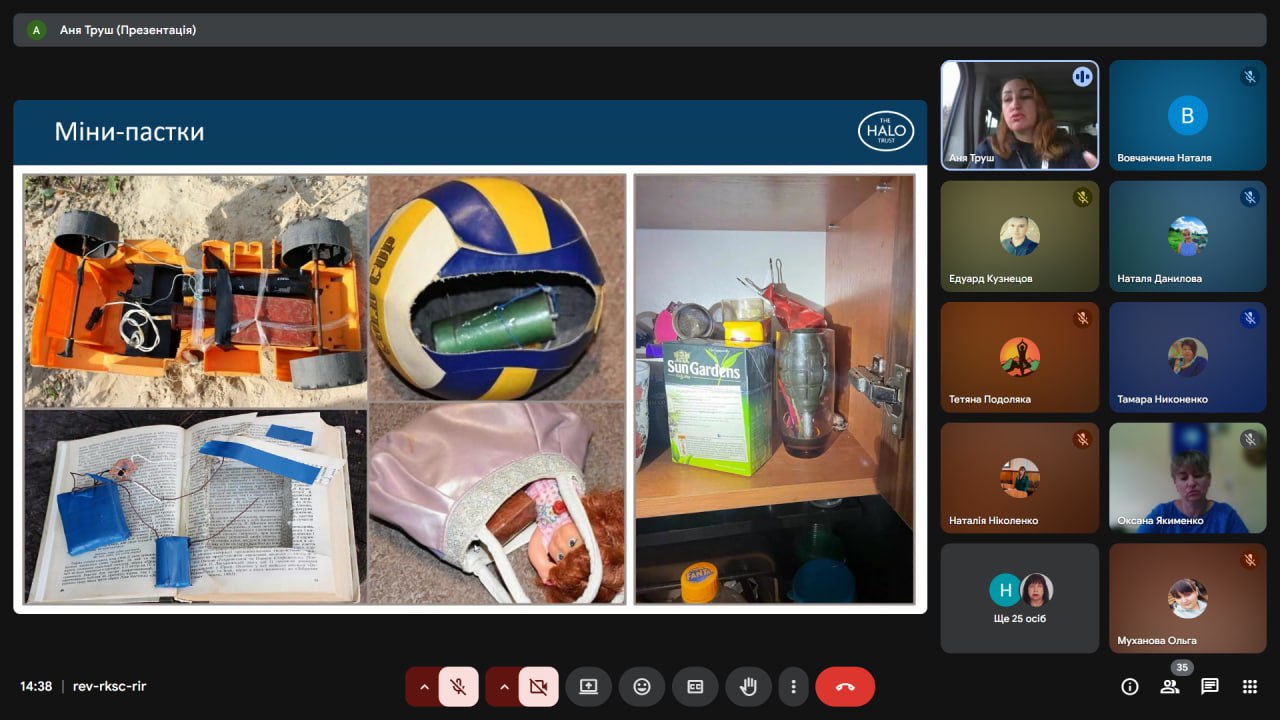This screenshot has height=720, width=1280.
Task: Click the Вовчанчина Наталя participant tile
Action: pyautogui.click(x=1187, y=115)
